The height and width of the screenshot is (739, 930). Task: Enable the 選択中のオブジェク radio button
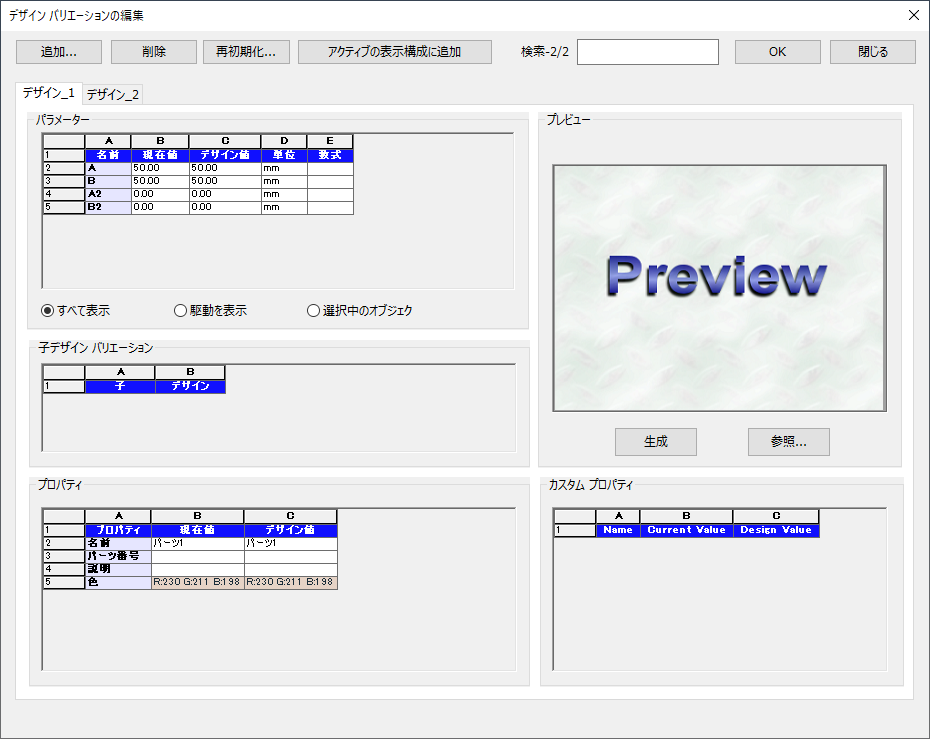point(314,311)
